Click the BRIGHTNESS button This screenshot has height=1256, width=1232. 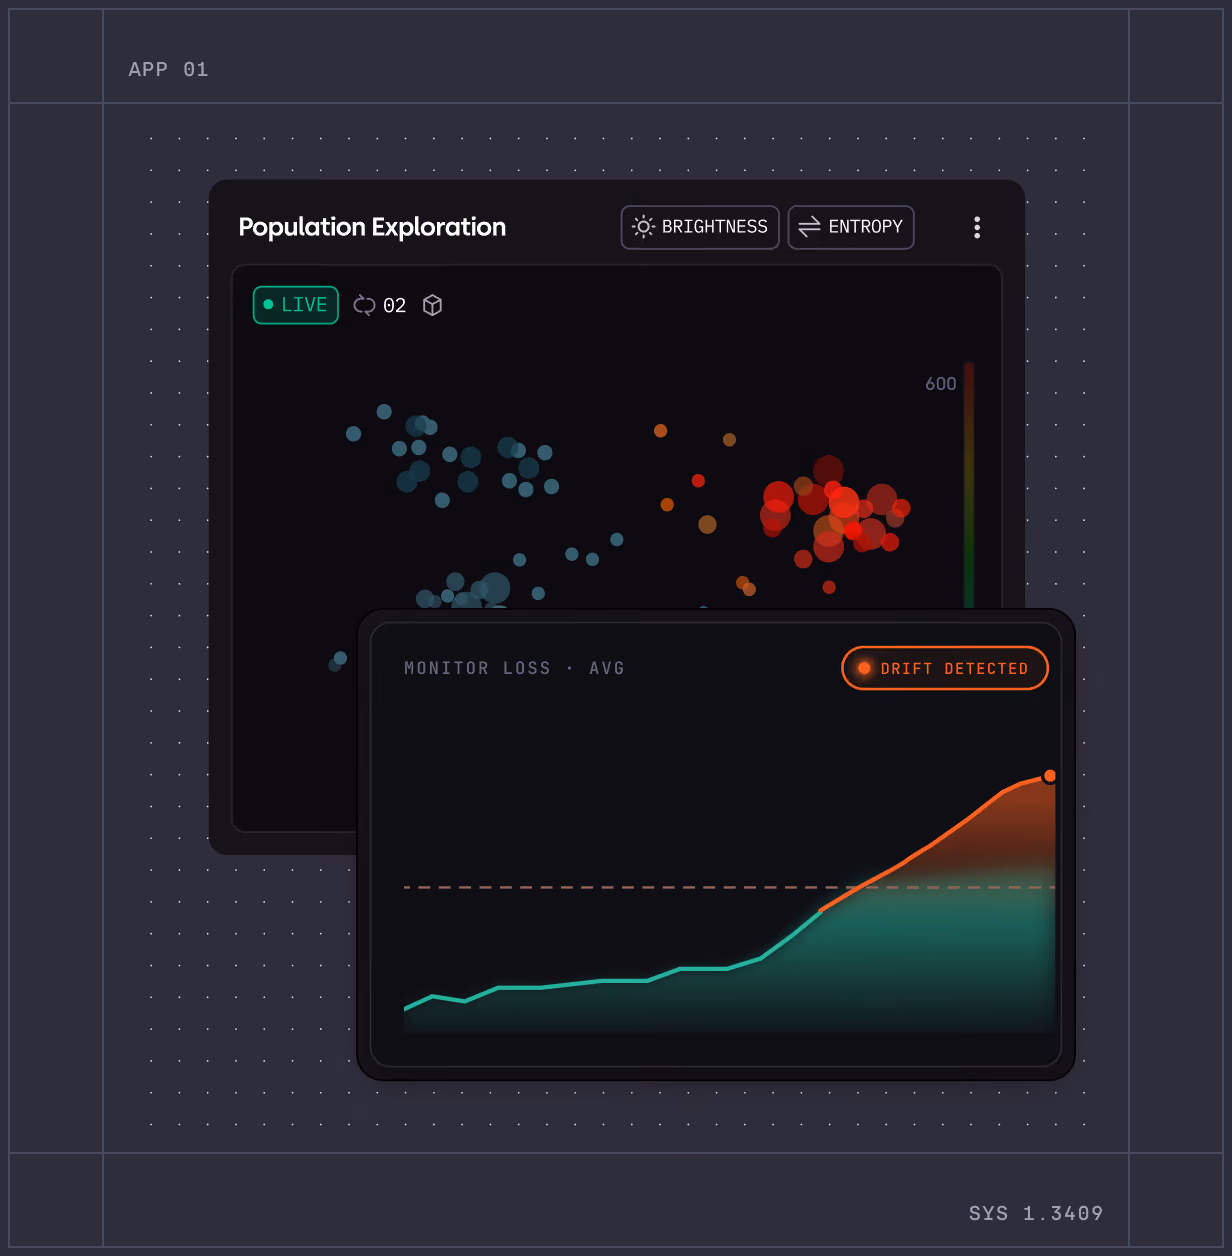pos(700,227)
